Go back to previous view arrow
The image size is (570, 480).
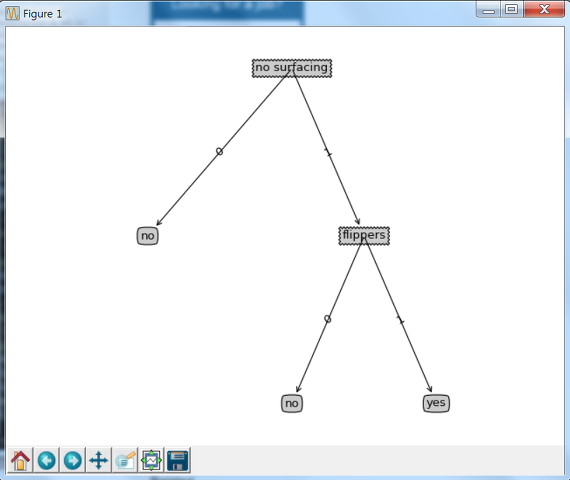47,460
